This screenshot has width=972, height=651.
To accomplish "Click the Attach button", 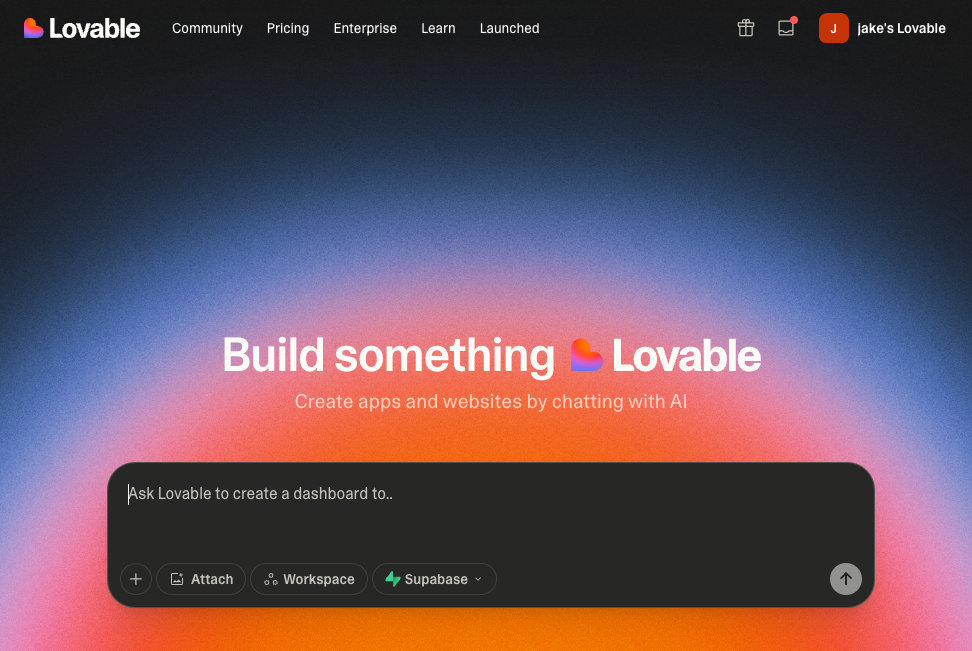I will [201, 579].
